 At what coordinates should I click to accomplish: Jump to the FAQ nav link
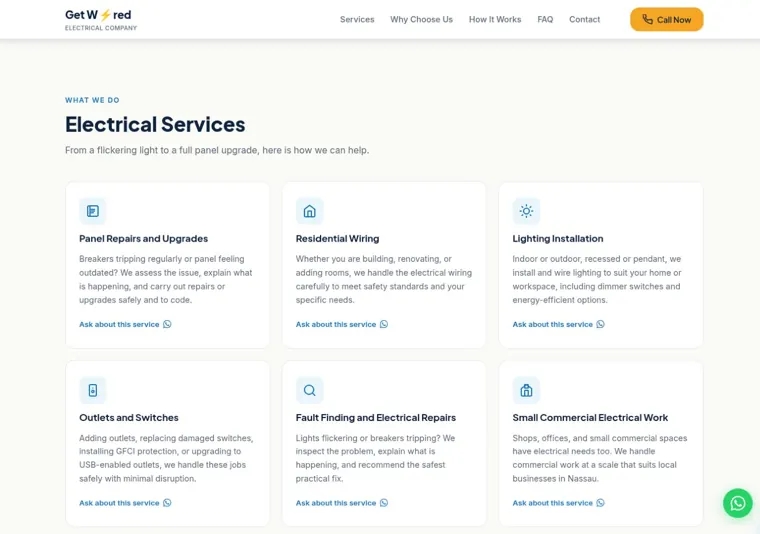[x=545, y=19]
